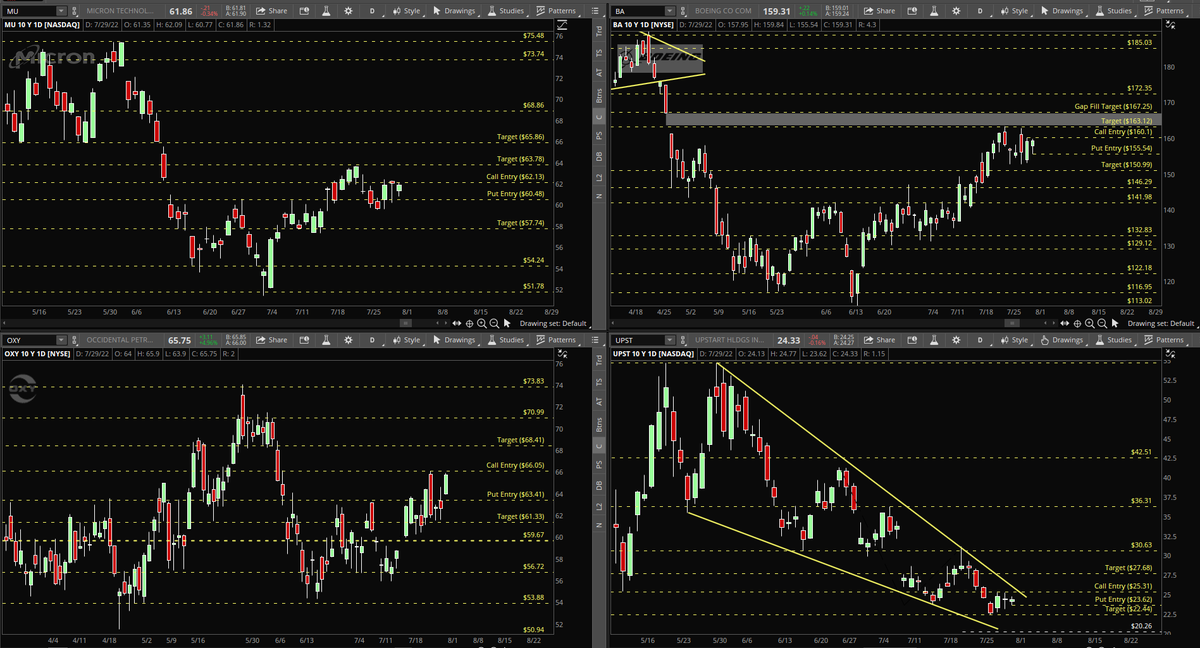Zoom in on the BA chart
The image size is (1200, 648).
[1089, 323]
